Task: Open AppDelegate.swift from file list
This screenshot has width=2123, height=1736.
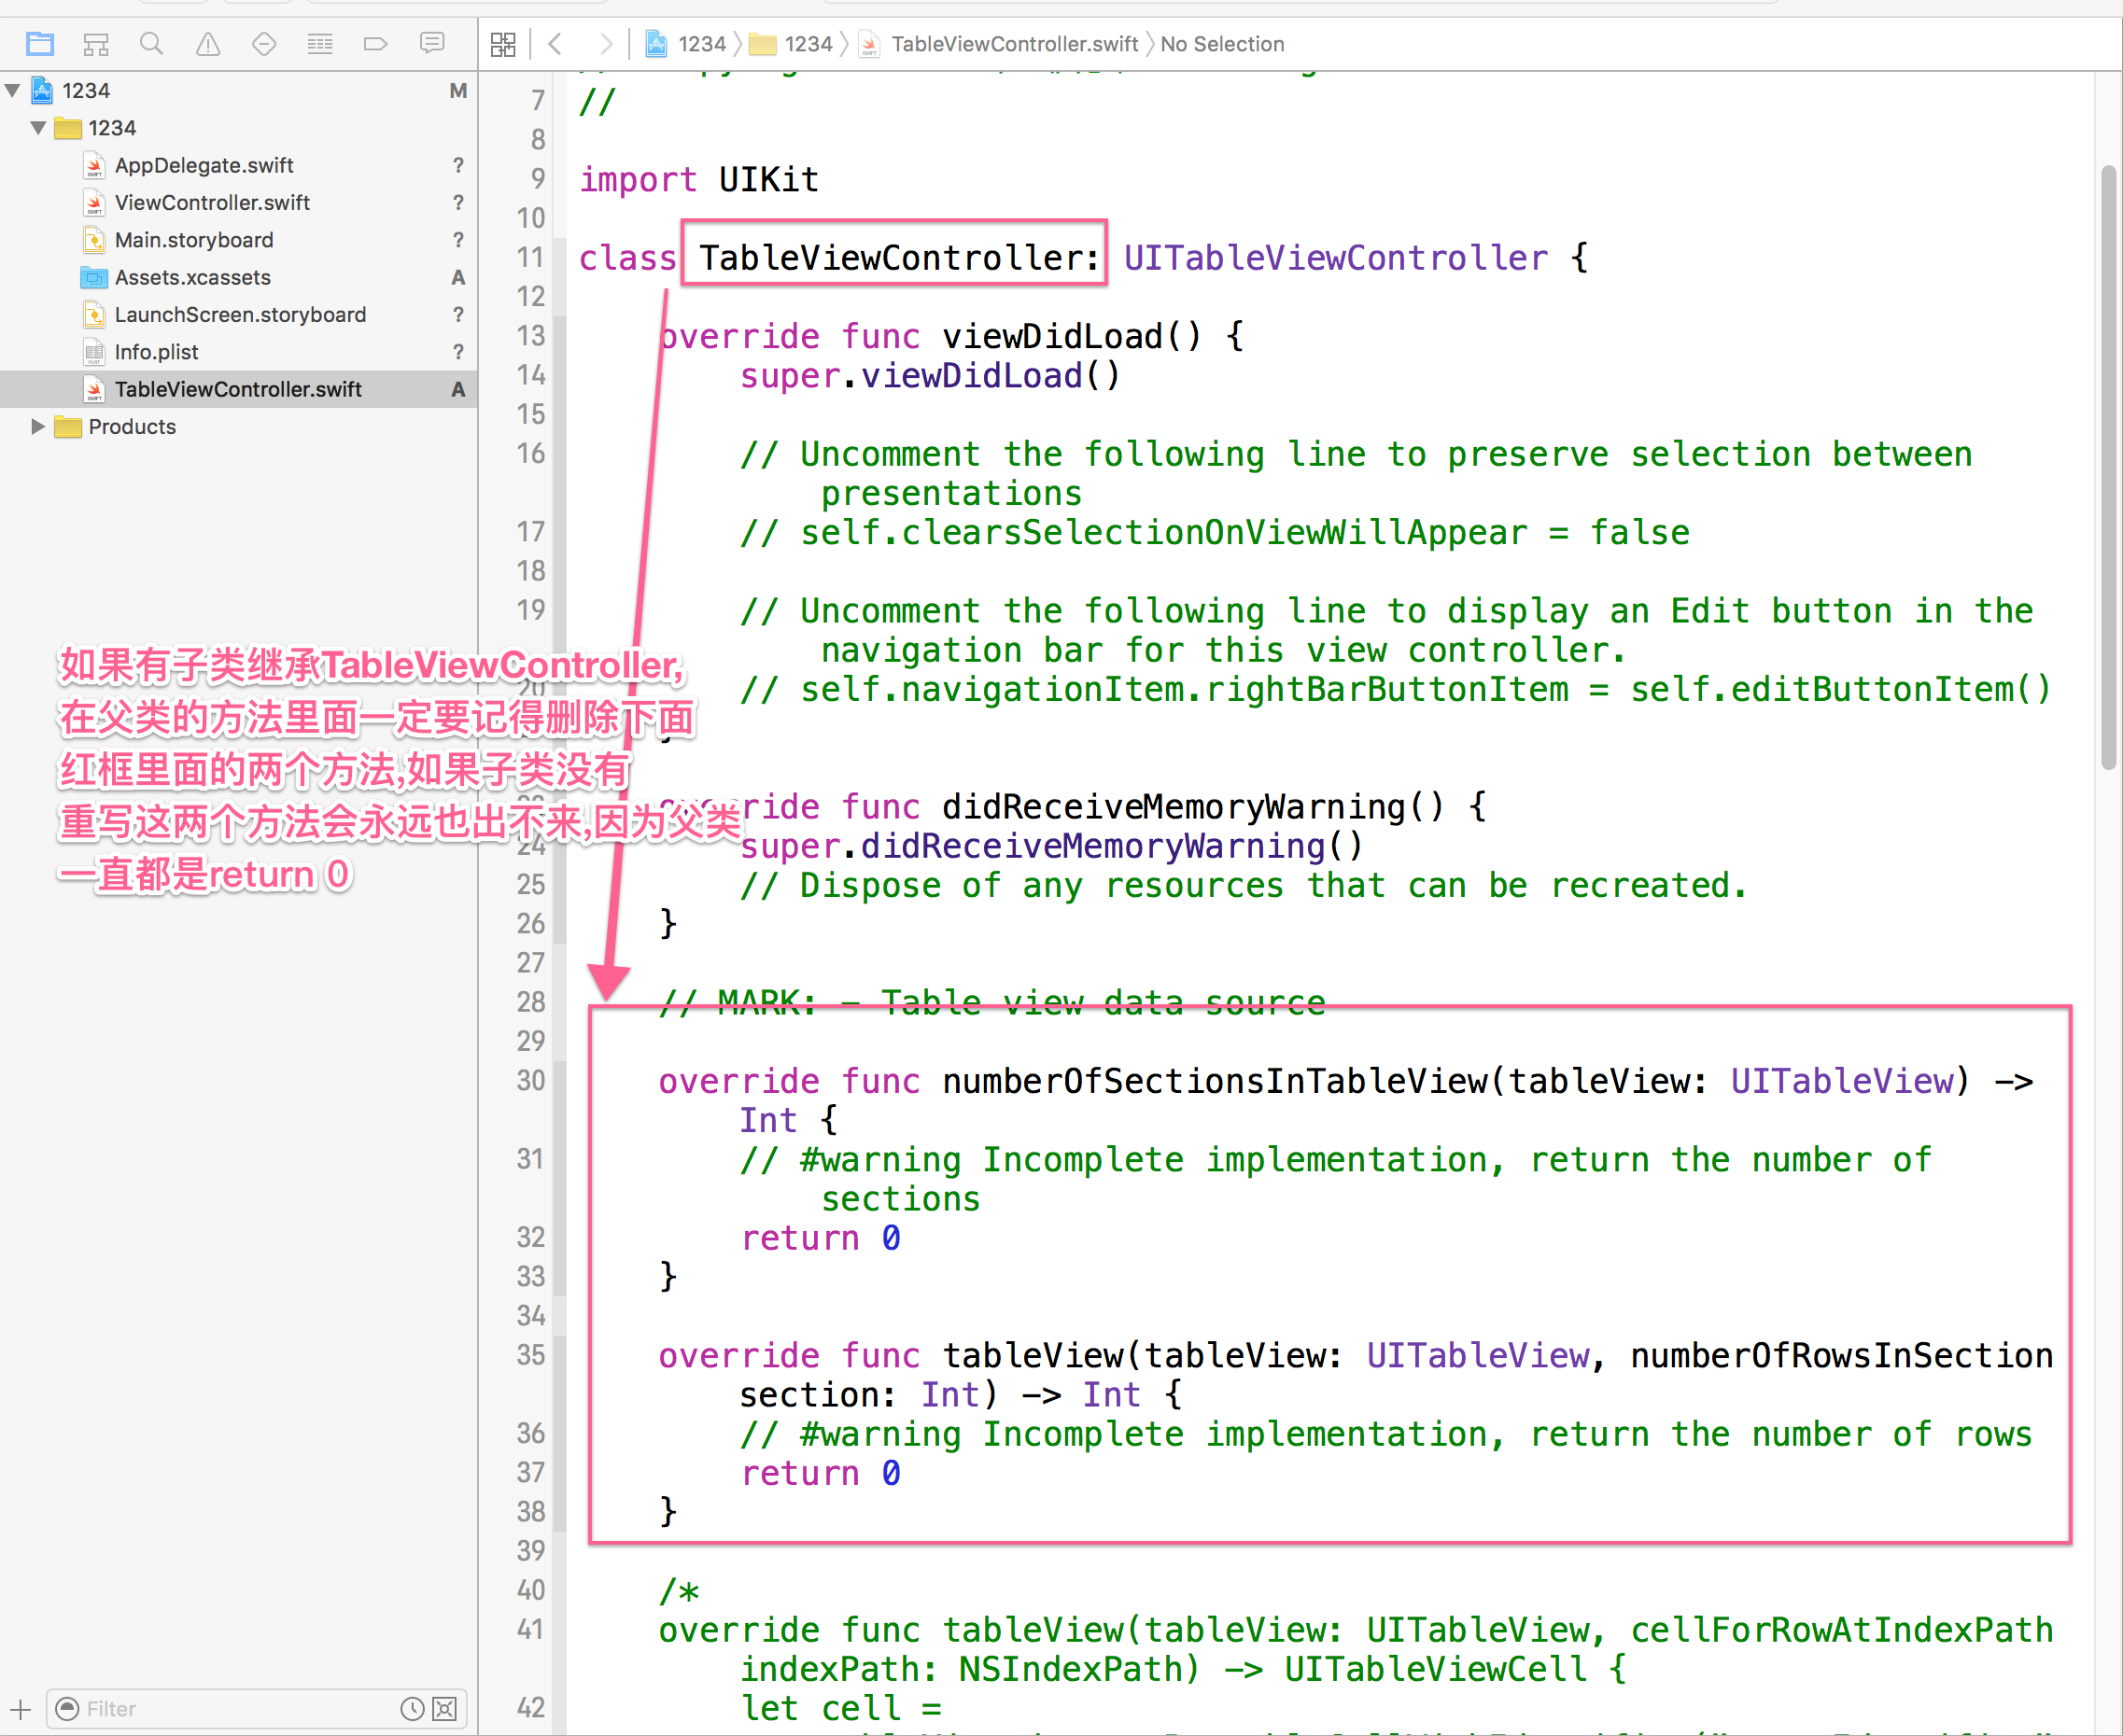Action: pos(203,164)
